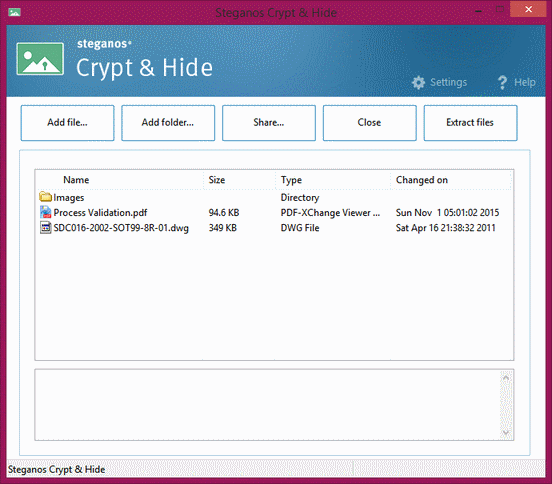Screen dimensions: 552x484
Task: Click the 94.6 KB size value
Action: click(224, 213)
